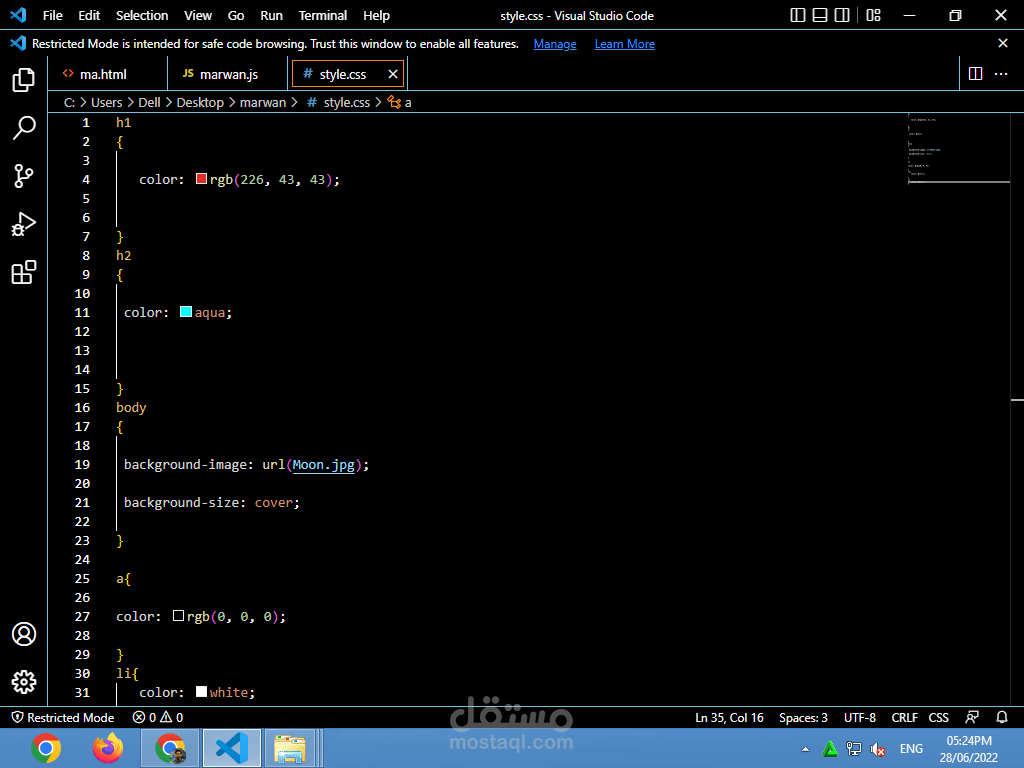Open the Source Control view
This screenshot has height=768, width=1024.
[x=24, y=176]
